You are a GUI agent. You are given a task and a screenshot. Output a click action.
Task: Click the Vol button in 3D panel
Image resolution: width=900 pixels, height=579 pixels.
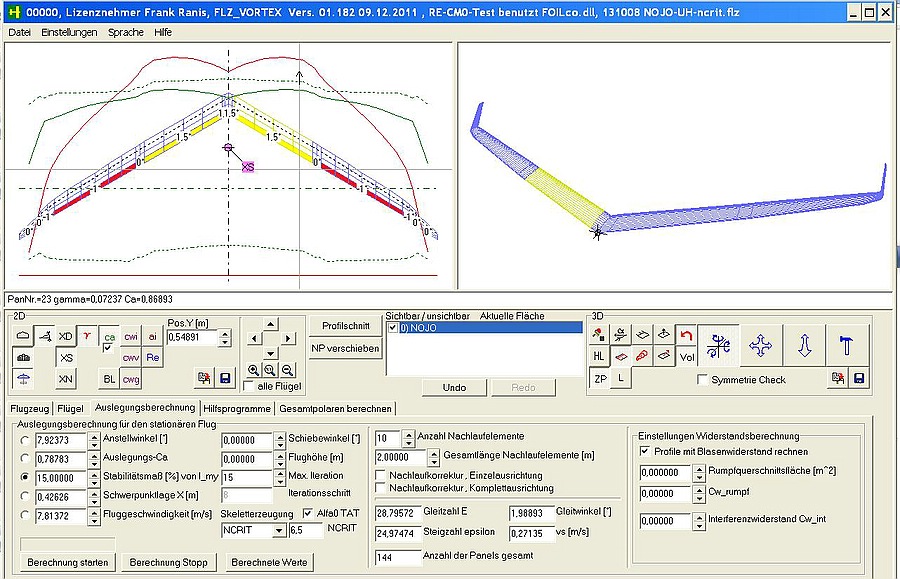(x=687, y=356)
